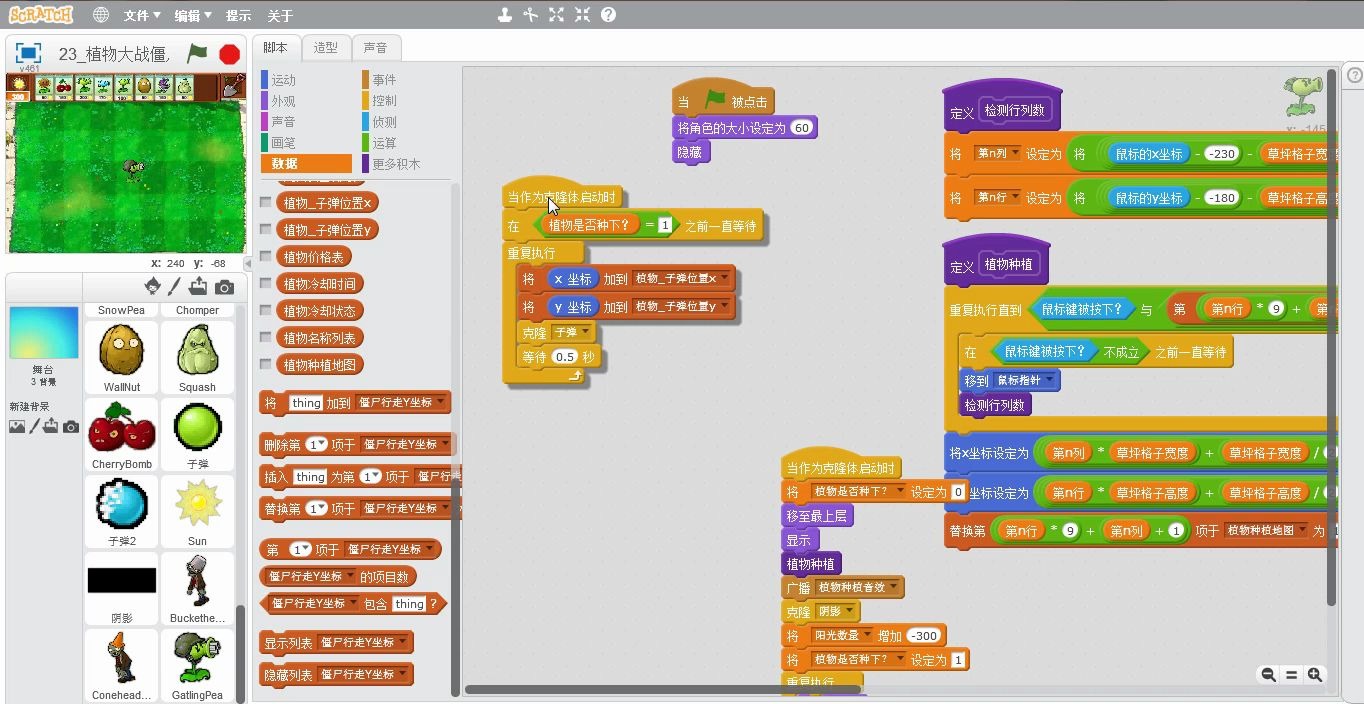Paint a new backdrop
This screenshot has height=704, width=1364.
[x=34, y=427]
